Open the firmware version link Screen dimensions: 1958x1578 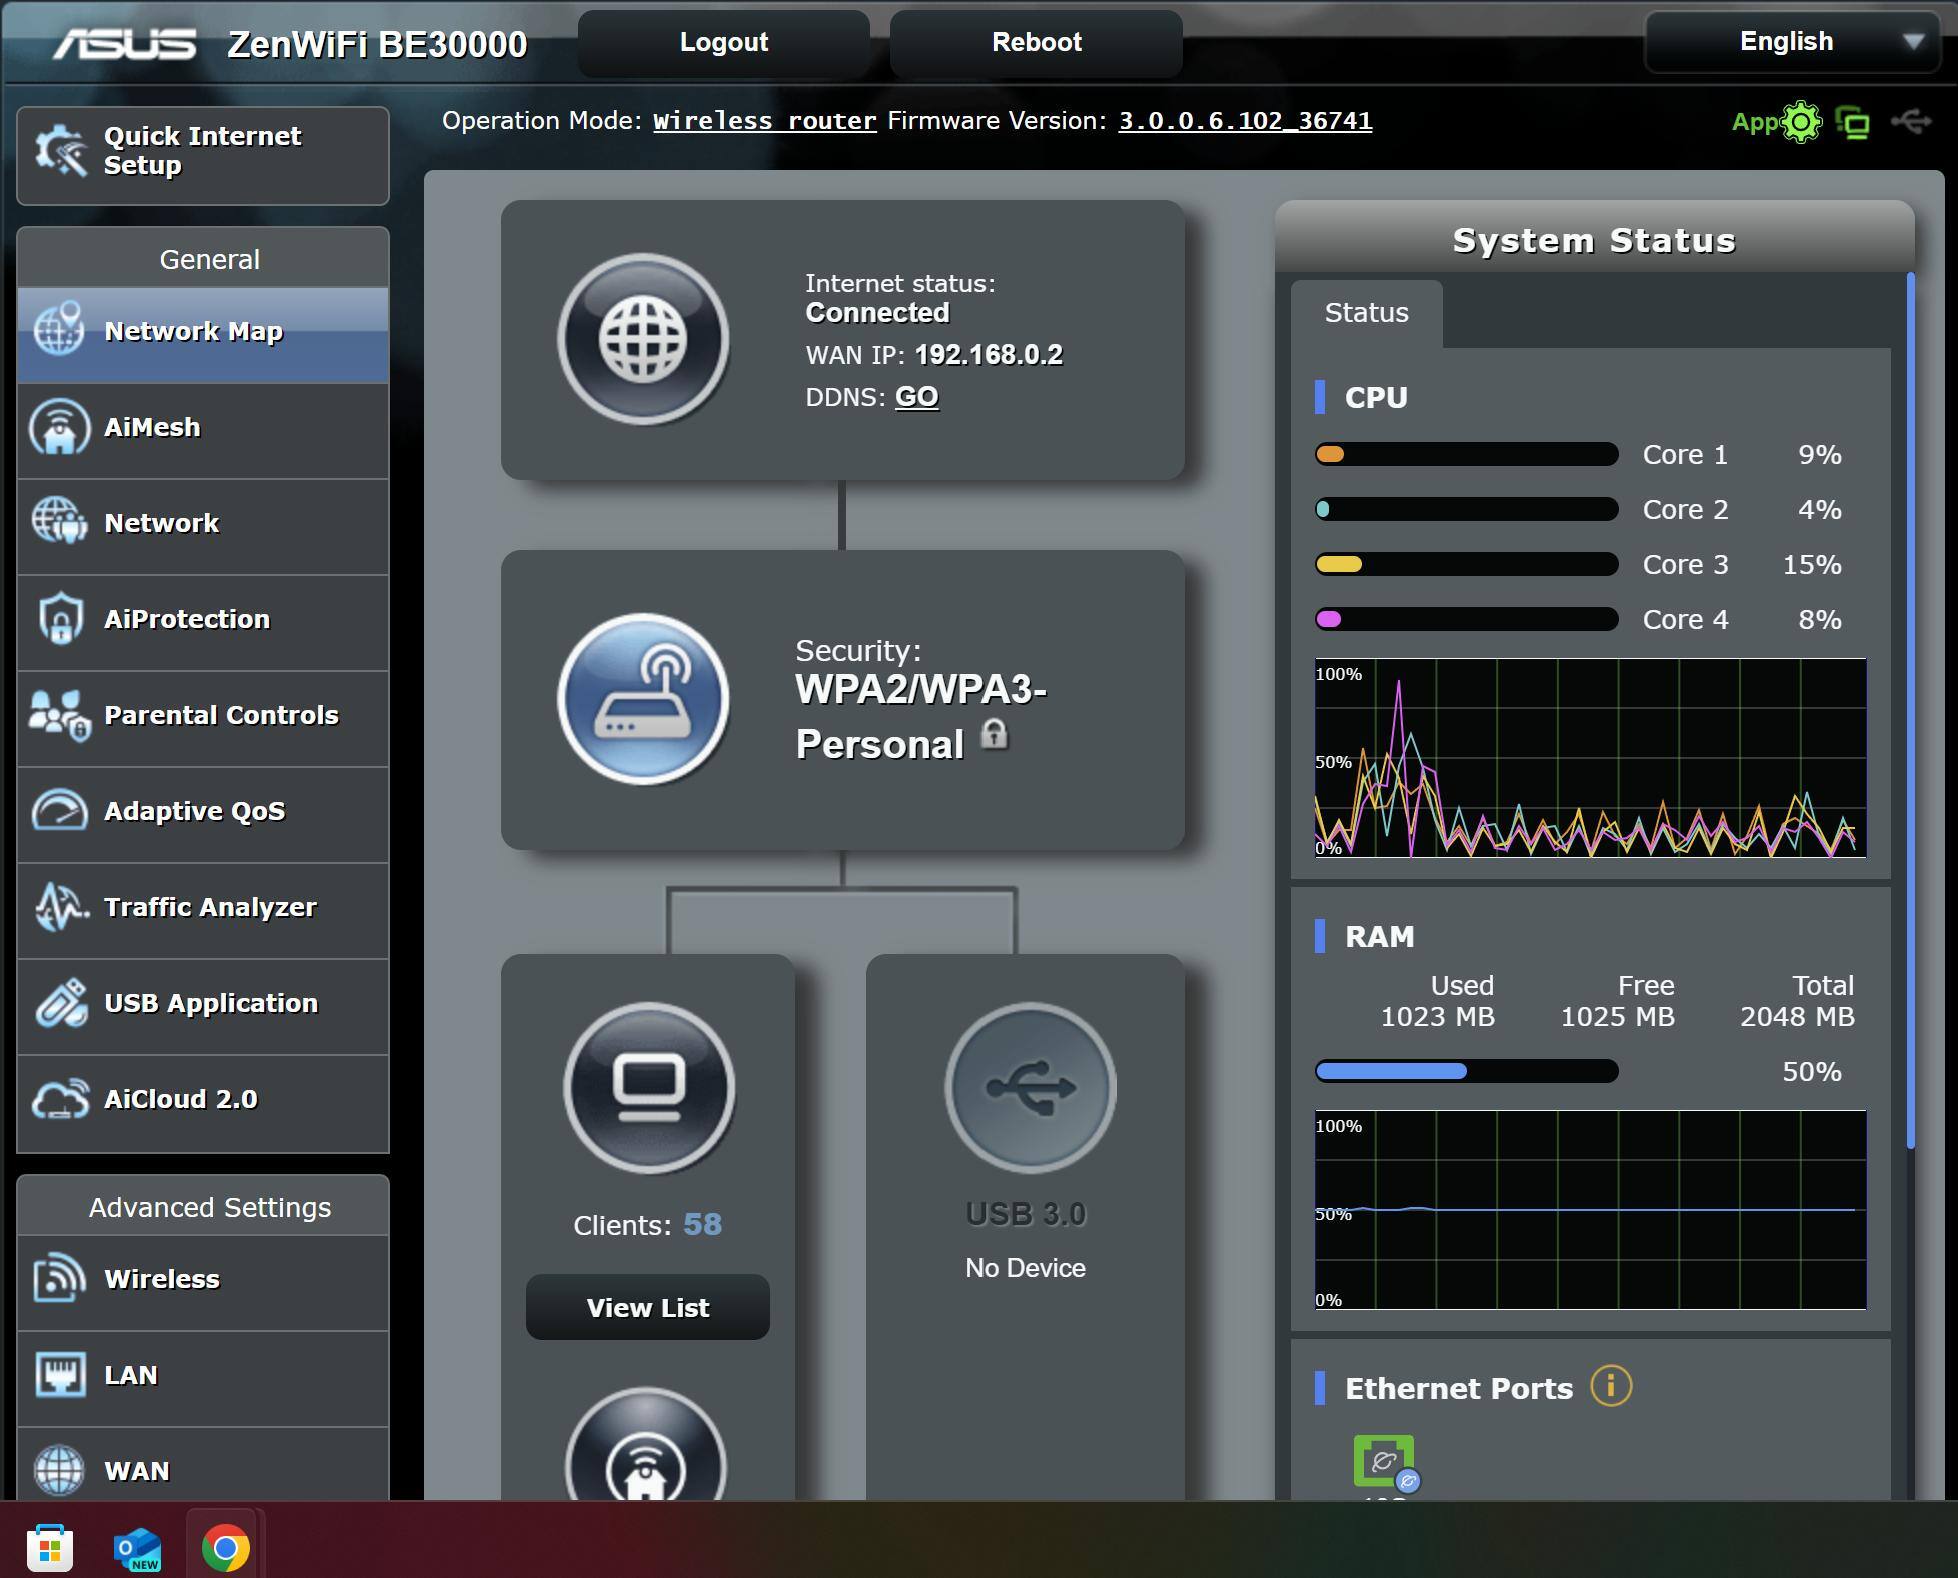pos(1244,121)
